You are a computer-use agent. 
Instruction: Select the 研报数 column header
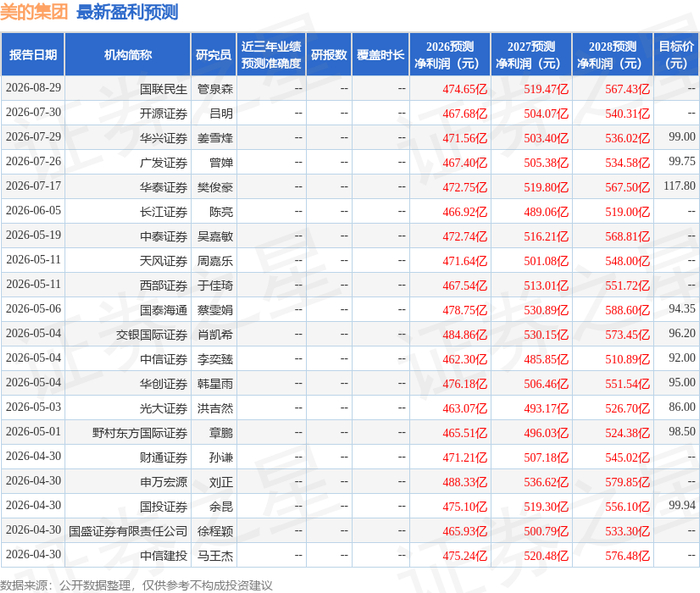tap(329, 54)
